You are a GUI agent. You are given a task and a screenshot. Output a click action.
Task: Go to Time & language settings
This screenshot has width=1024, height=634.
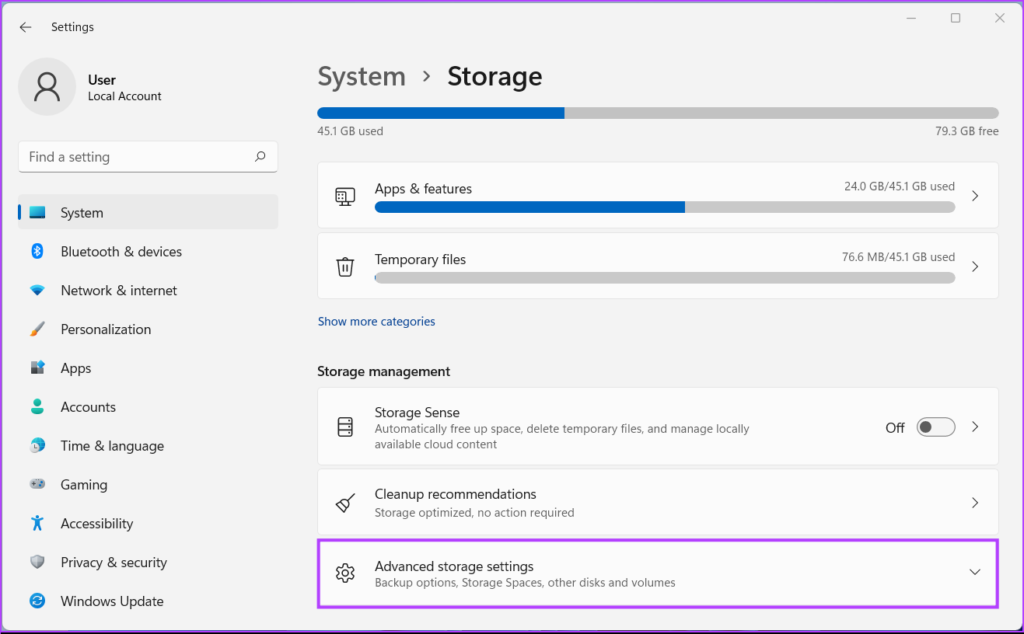point(112,446)
